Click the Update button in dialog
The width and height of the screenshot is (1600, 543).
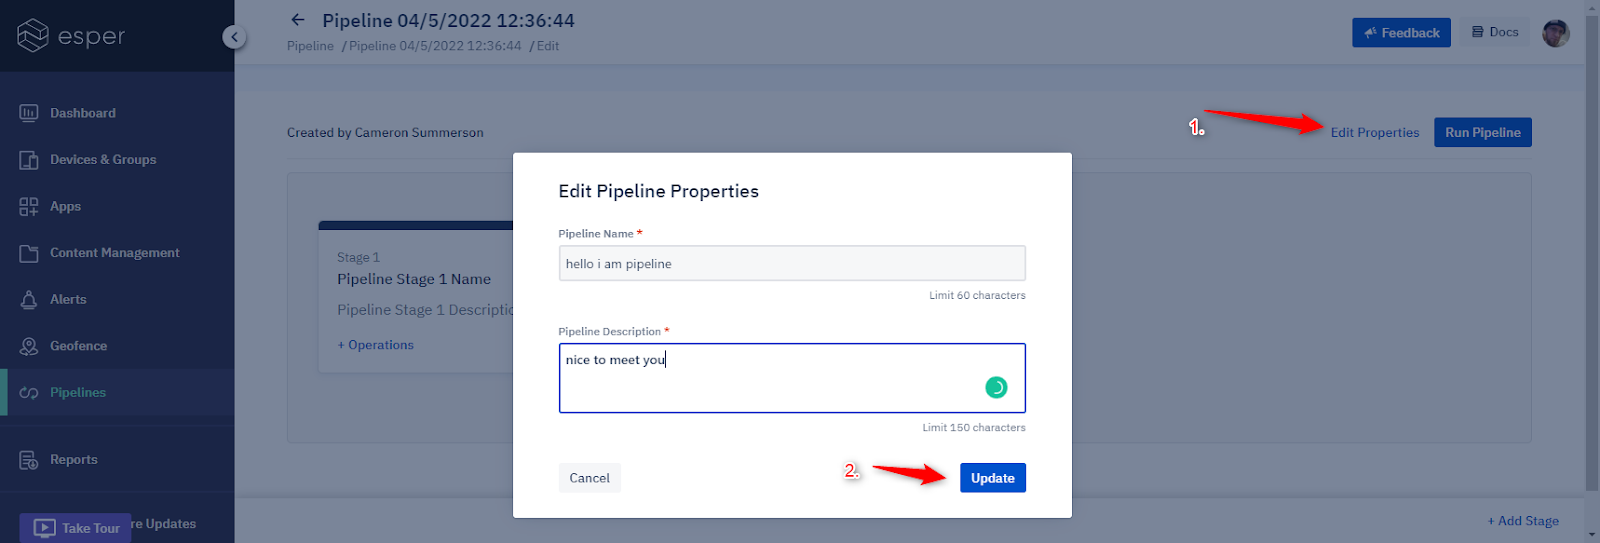tap(992, 478)
